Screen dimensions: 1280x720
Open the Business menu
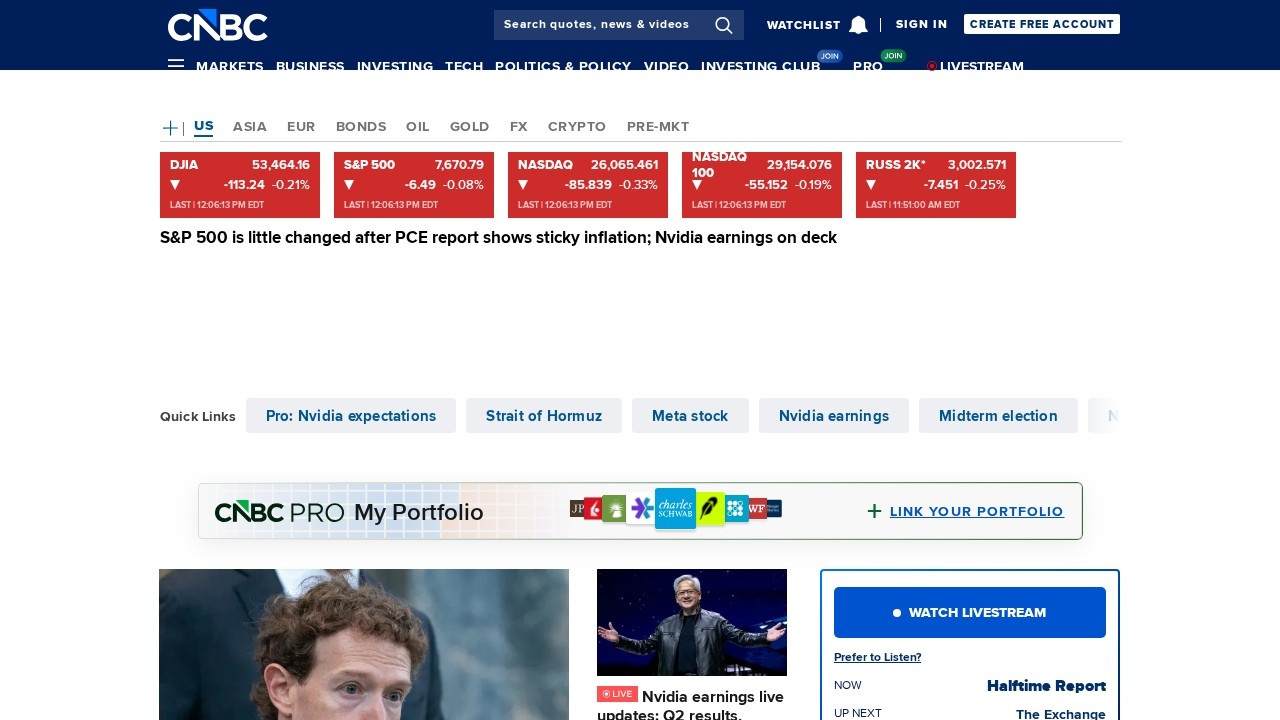click(310, 66)
